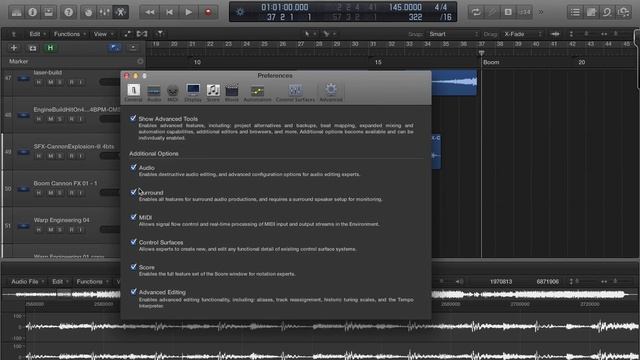Toggle the green Hide tracks H button
The image size is (640, 360).
[51, 48]
